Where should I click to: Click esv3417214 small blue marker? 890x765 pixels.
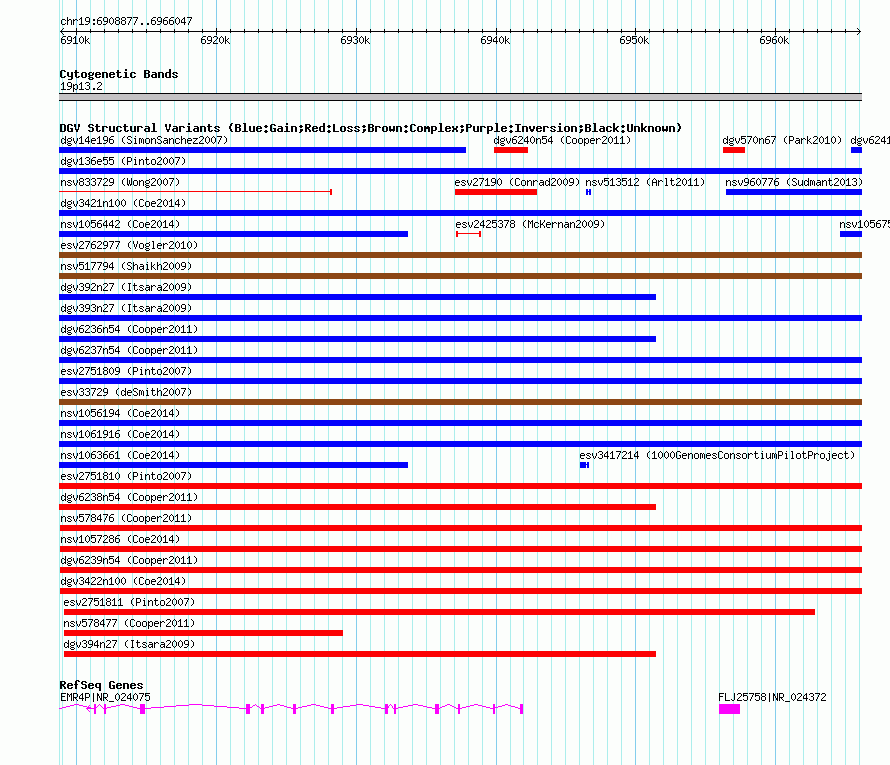pyautogui.click(x=585, y=465)
